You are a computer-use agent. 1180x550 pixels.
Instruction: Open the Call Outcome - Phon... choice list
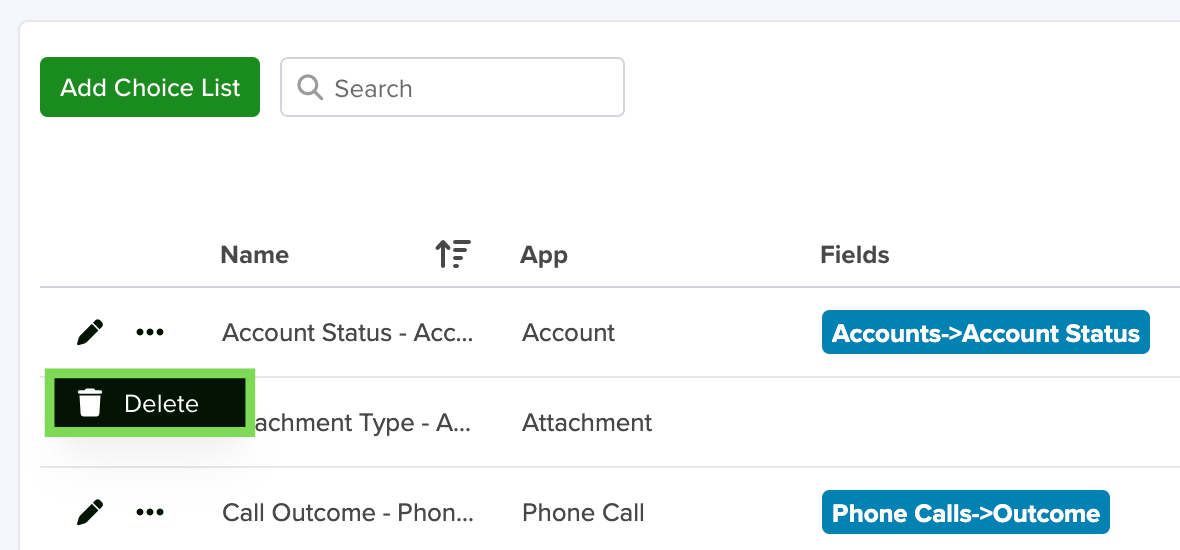click(x=348, y=513)
